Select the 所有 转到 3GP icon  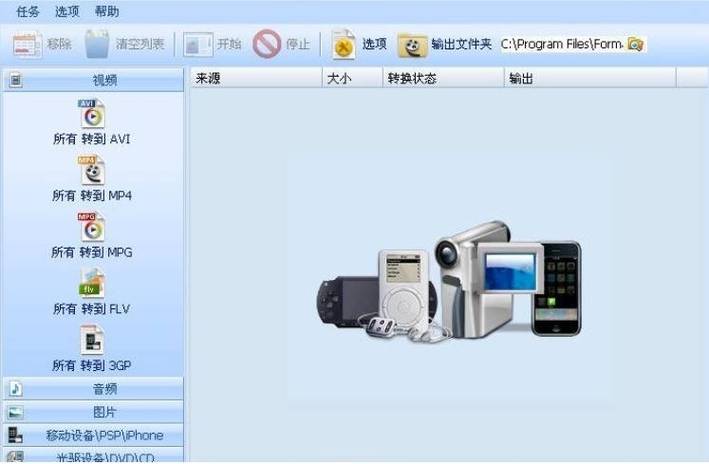pos(92,340)
